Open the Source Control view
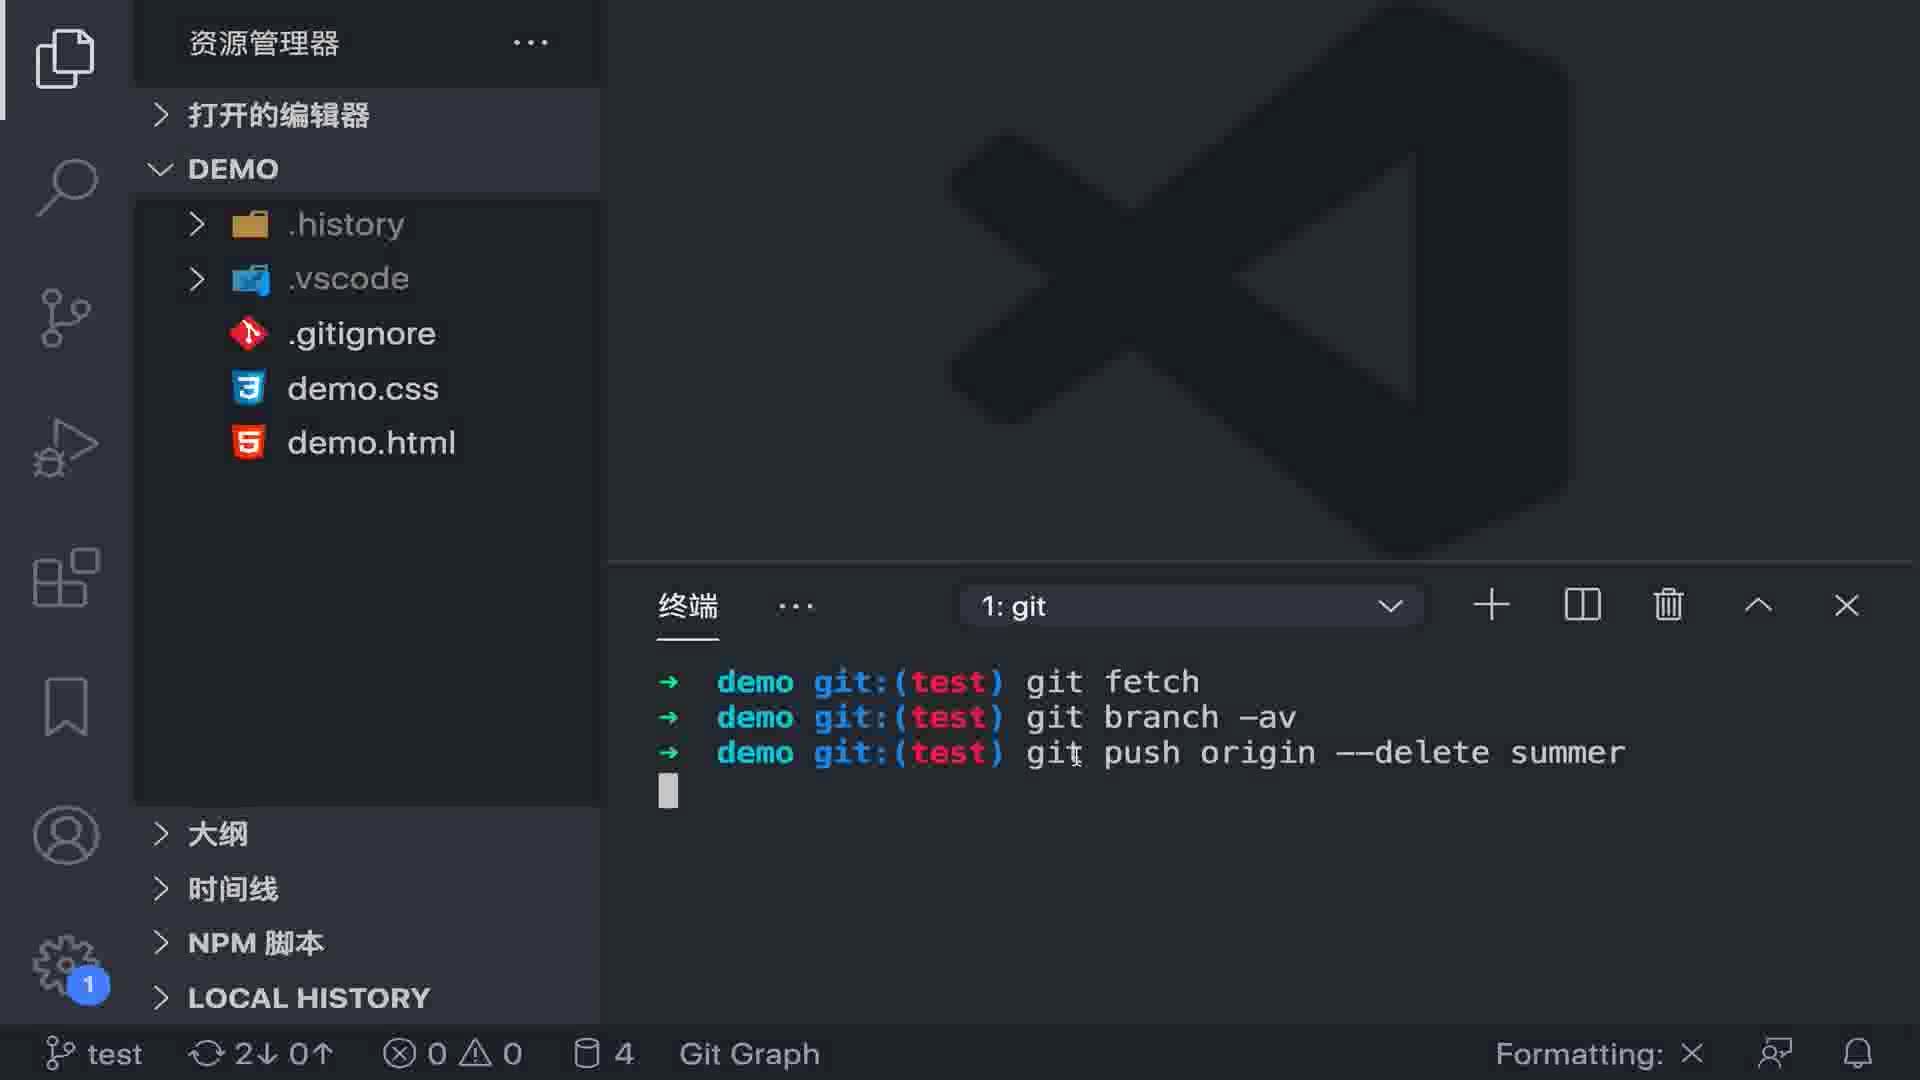The height and width of the screenshot is (1080, 1920). (65, 318)
